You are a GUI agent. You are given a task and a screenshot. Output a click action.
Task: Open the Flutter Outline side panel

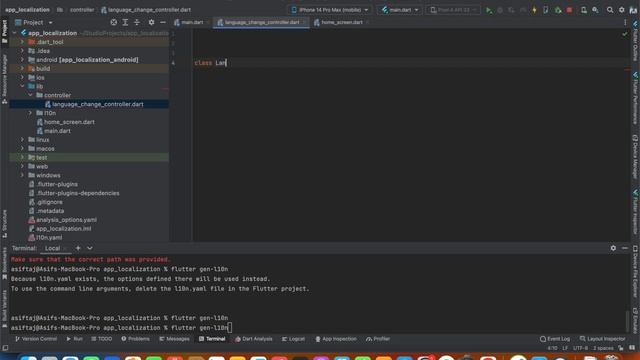pos(636,41)
